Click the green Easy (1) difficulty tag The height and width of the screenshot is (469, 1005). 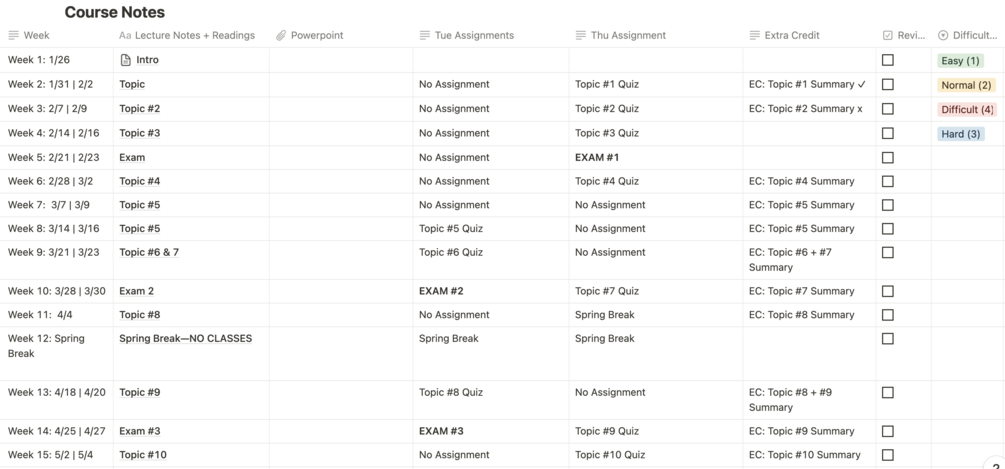[960, 61]
